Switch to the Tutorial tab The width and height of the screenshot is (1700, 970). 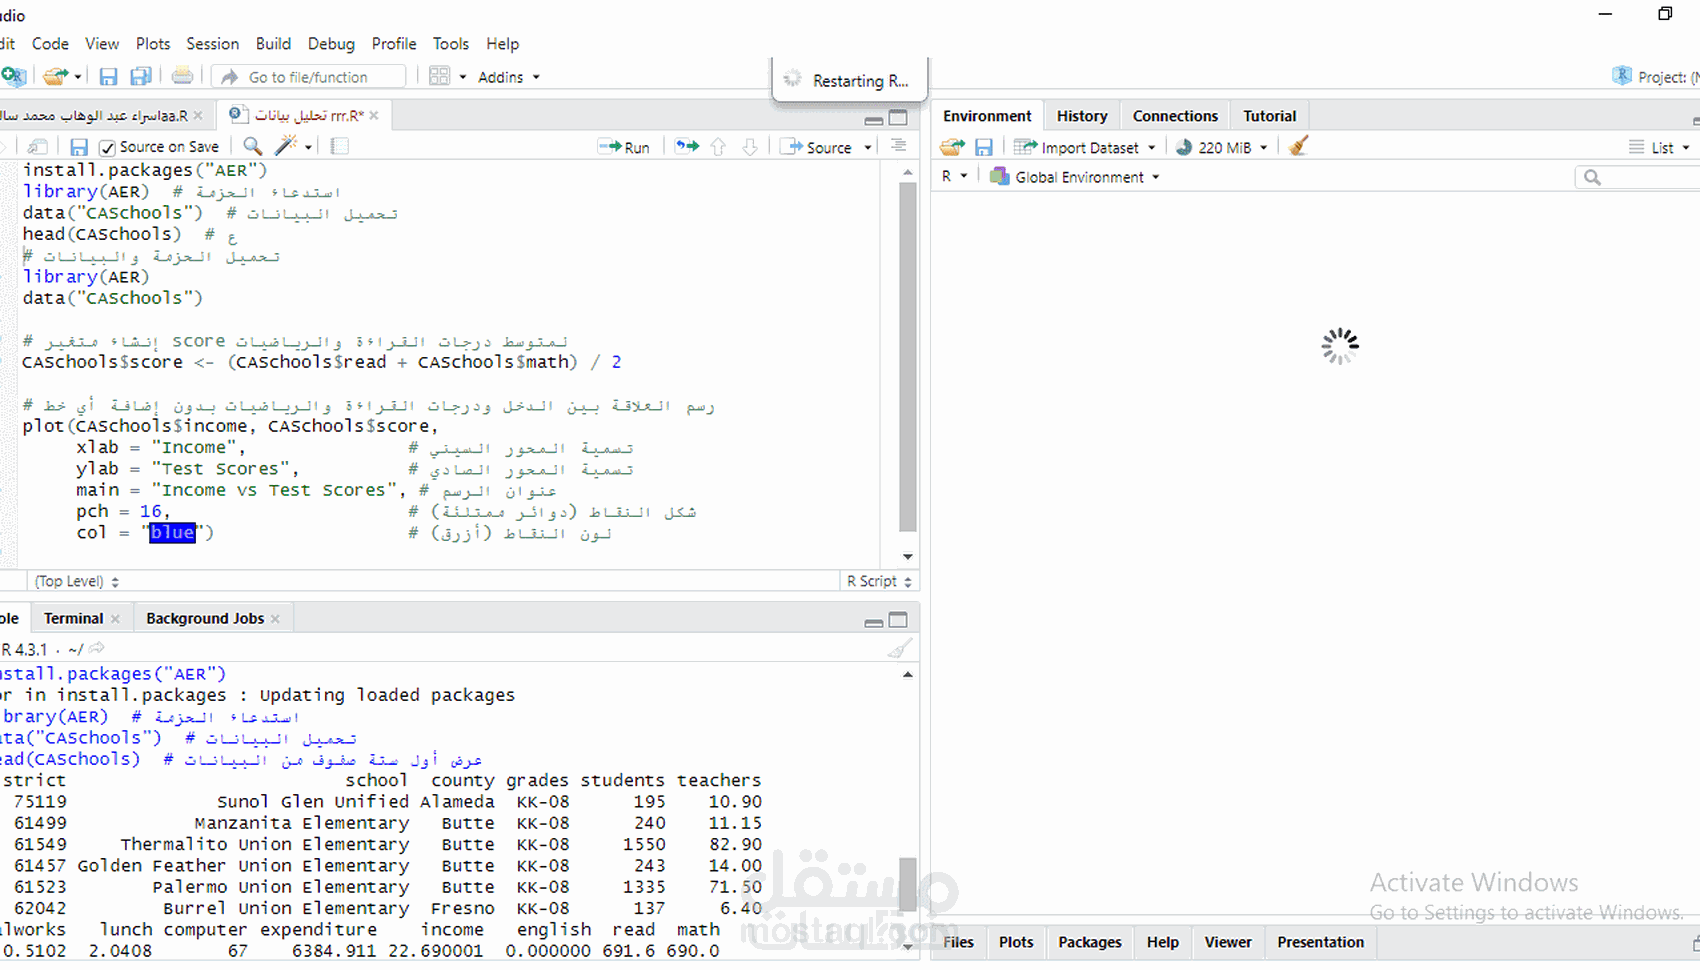point(1269,116)
